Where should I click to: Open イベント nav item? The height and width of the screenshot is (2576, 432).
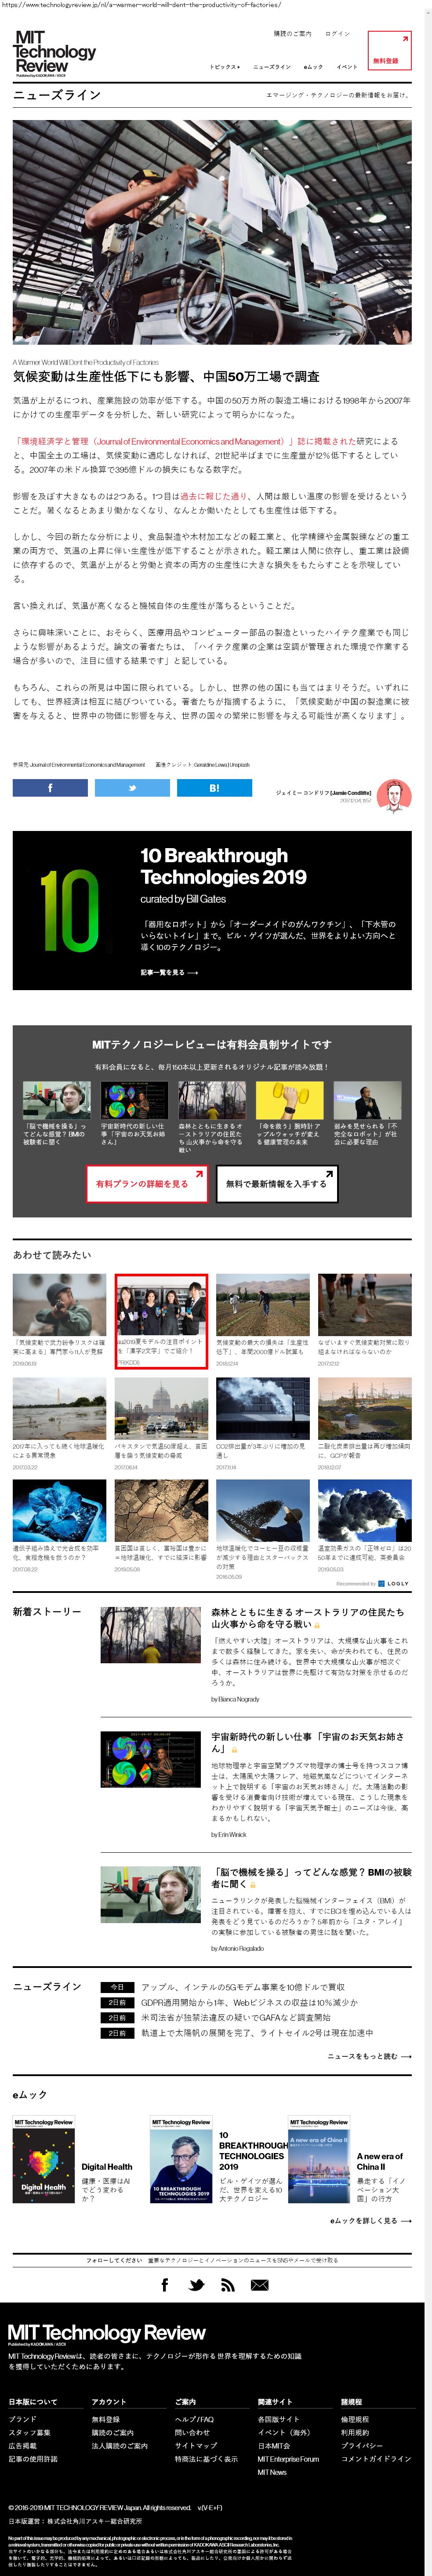347,67
